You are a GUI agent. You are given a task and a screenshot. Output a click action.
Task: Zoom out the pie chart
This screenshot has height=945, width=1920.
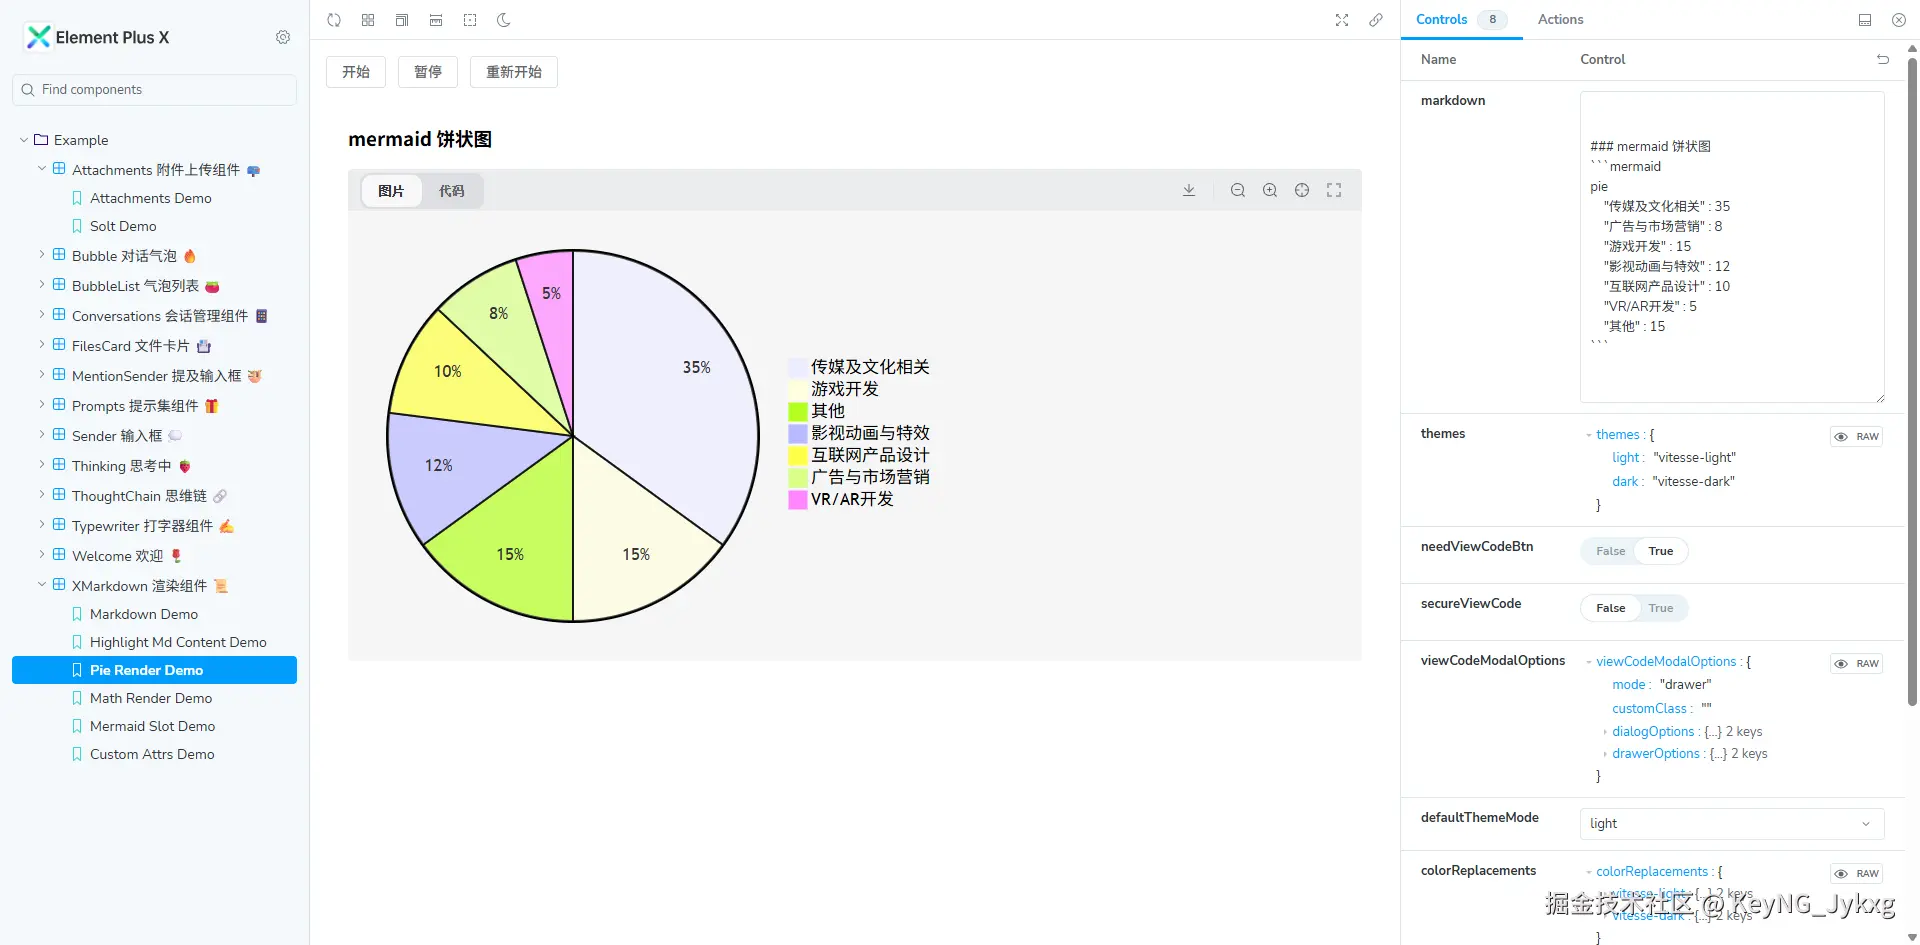click(1238, 190)
